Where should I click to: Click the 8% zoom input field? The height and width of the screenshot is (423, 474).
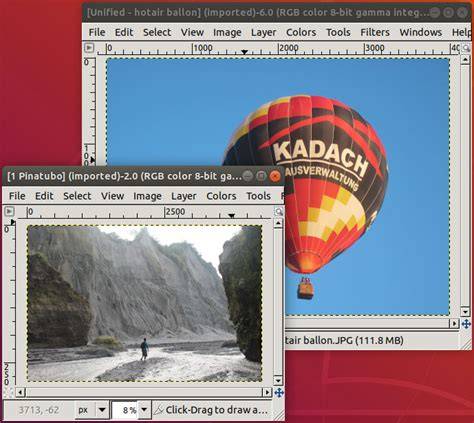pos(125,410)
